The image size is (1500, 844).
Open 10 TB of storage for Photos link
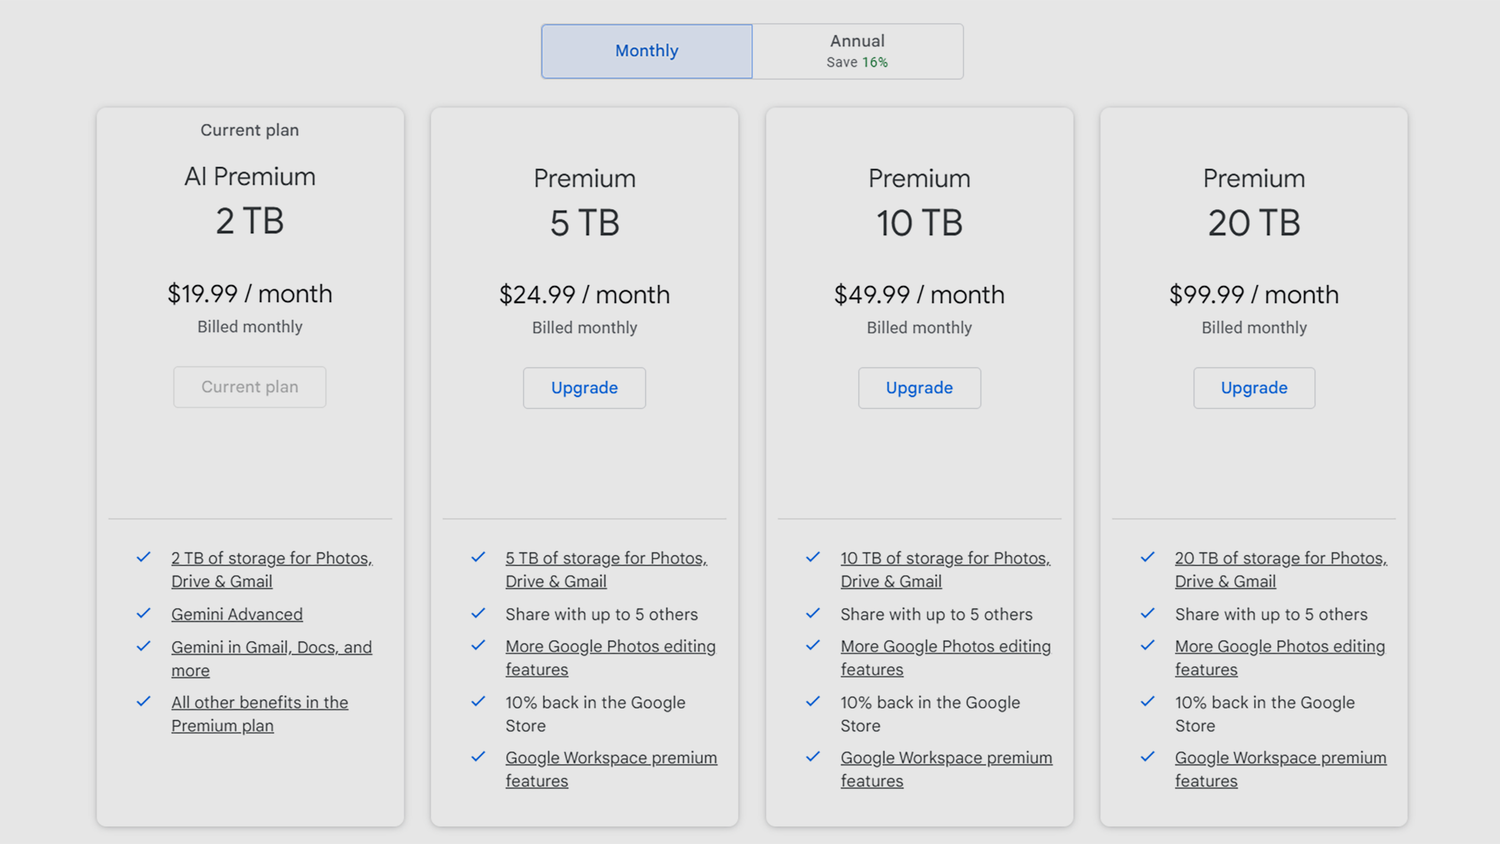click(x=945, y=559)
